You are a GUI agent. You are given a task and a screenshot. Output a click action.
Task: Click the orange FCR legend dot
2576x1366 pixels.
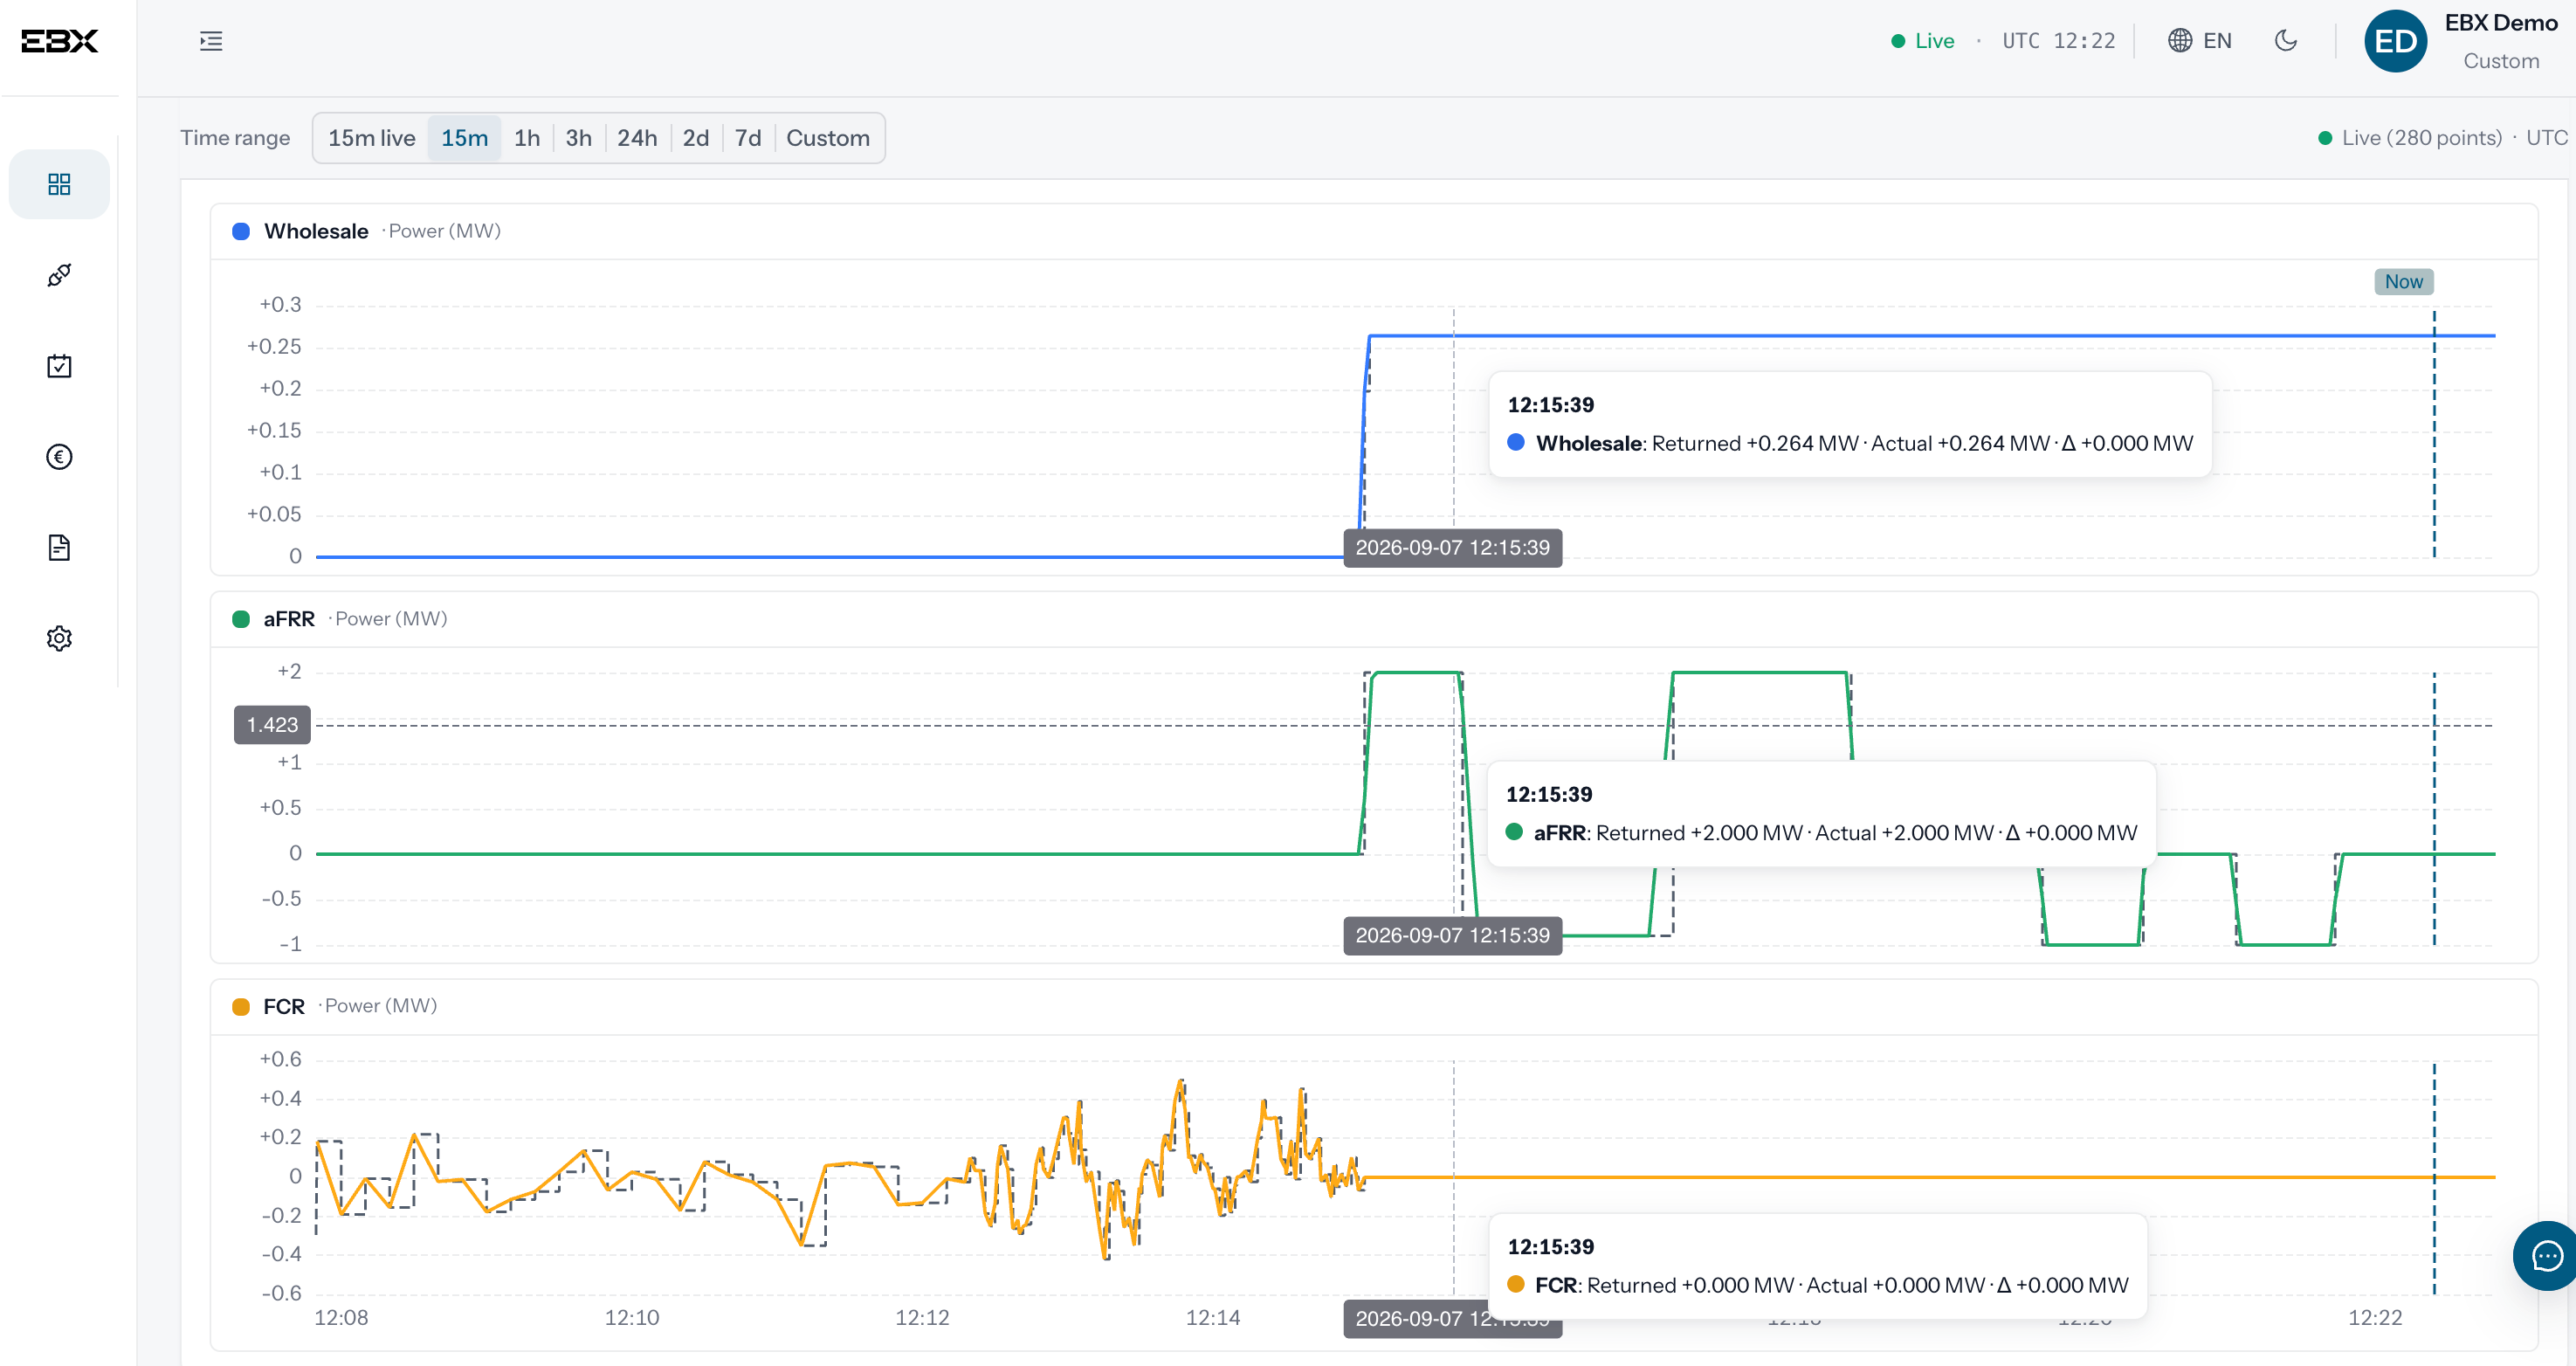coord(241,1007)
